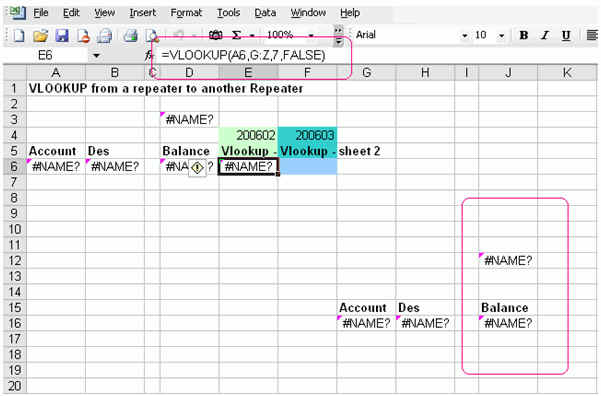Click in the formula bar VLOOKUP text

(x=243, y=56)
